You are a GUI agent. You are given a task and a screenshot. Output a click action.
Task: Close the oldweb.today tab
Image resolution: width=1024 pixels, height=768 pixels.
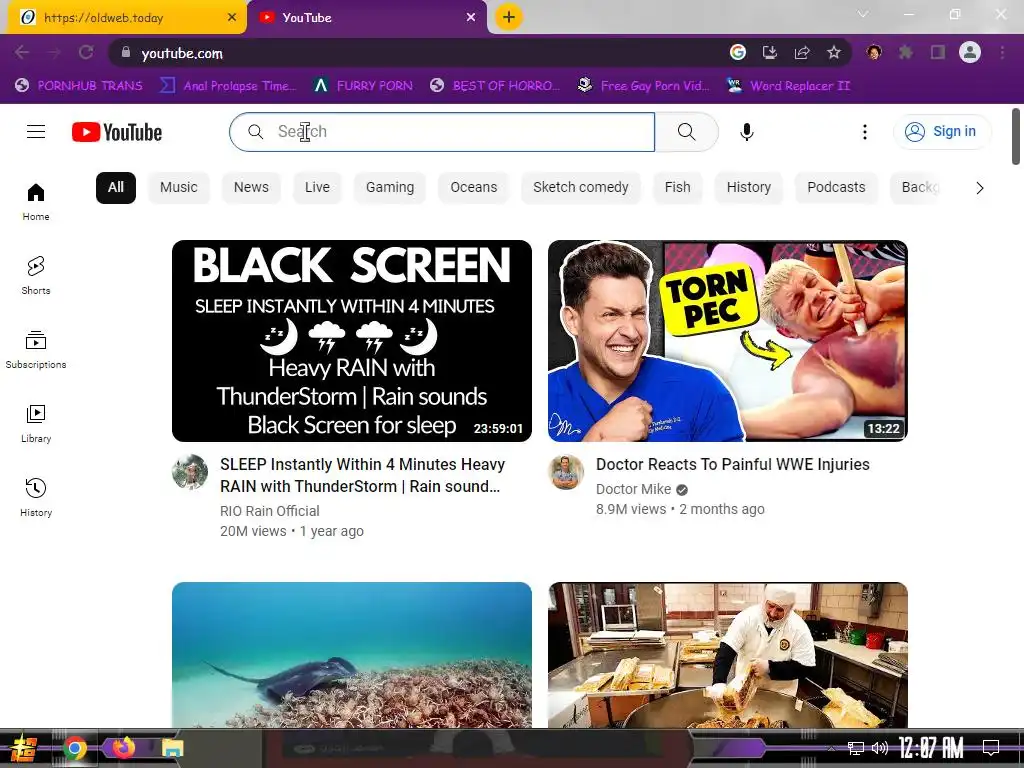pyautogui.click(x=232, y=18)
